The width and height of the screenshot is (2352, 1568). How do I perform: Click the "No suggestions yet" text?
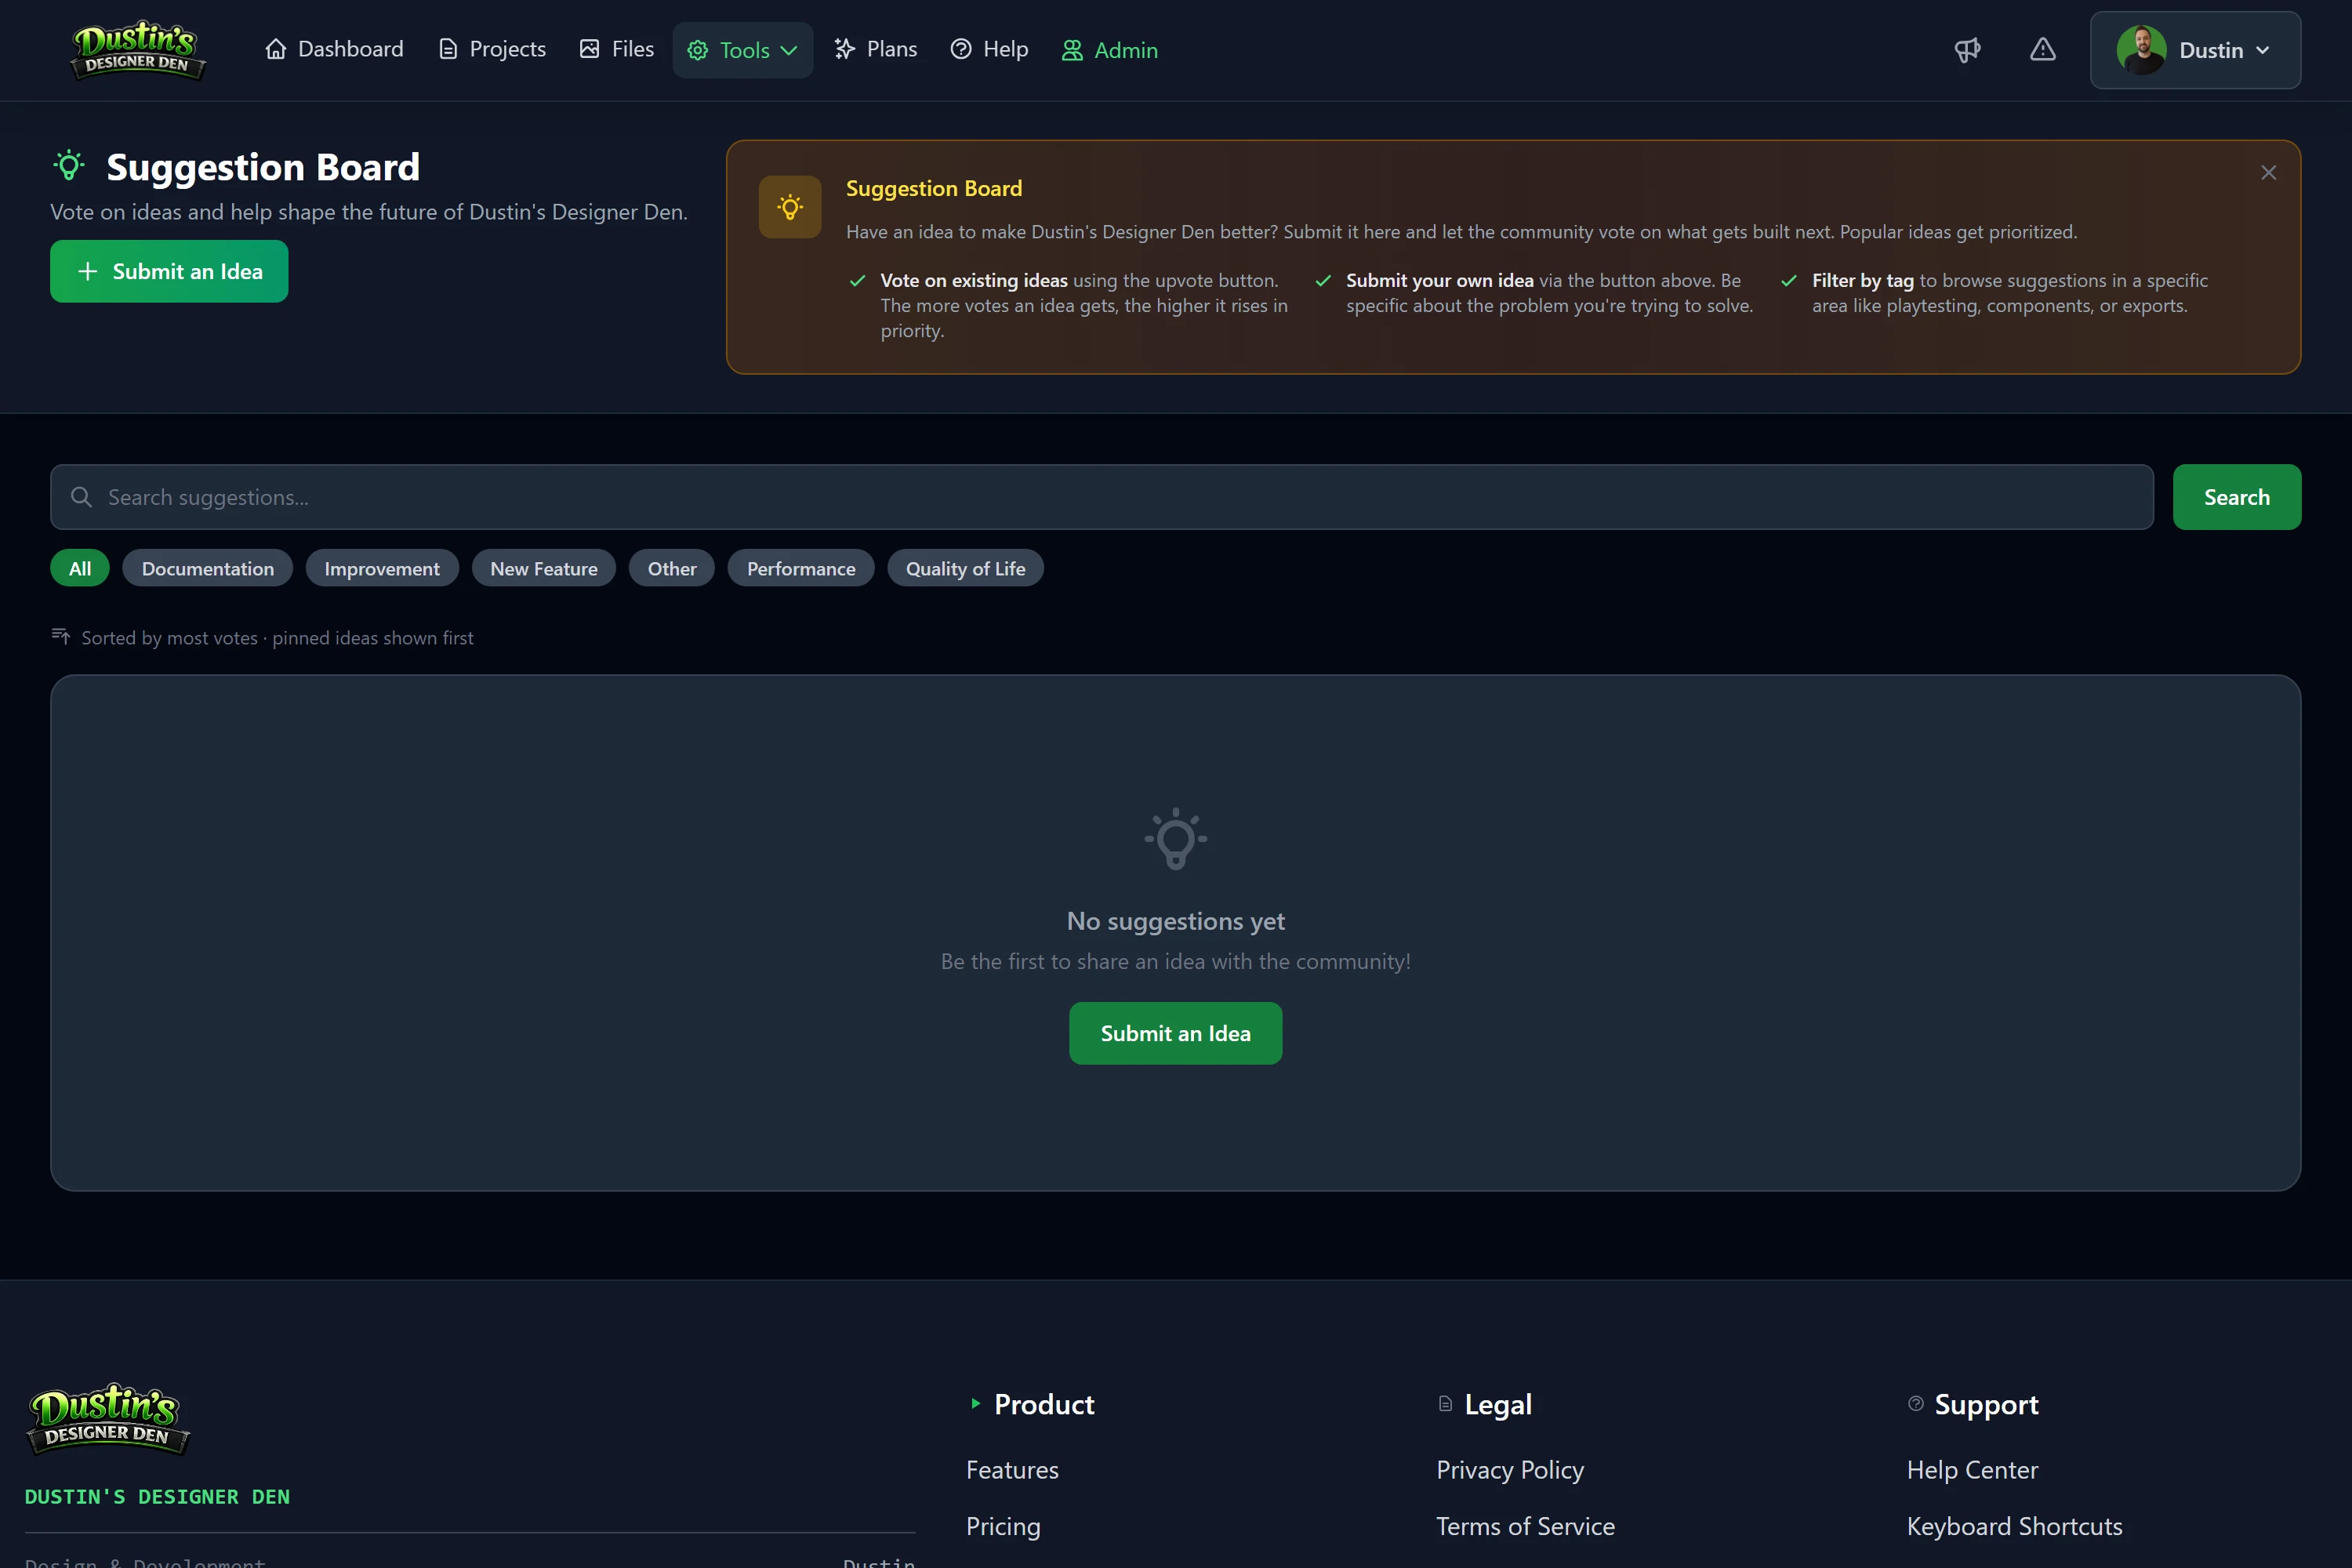coord(1175,921)
